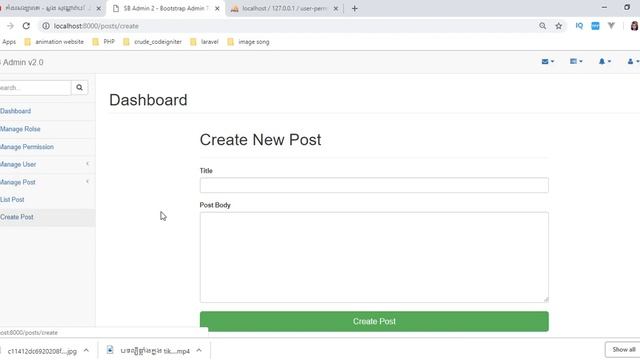Close the SB Admin 2 tab
This screenshot has height=360, width=640.
217,8
